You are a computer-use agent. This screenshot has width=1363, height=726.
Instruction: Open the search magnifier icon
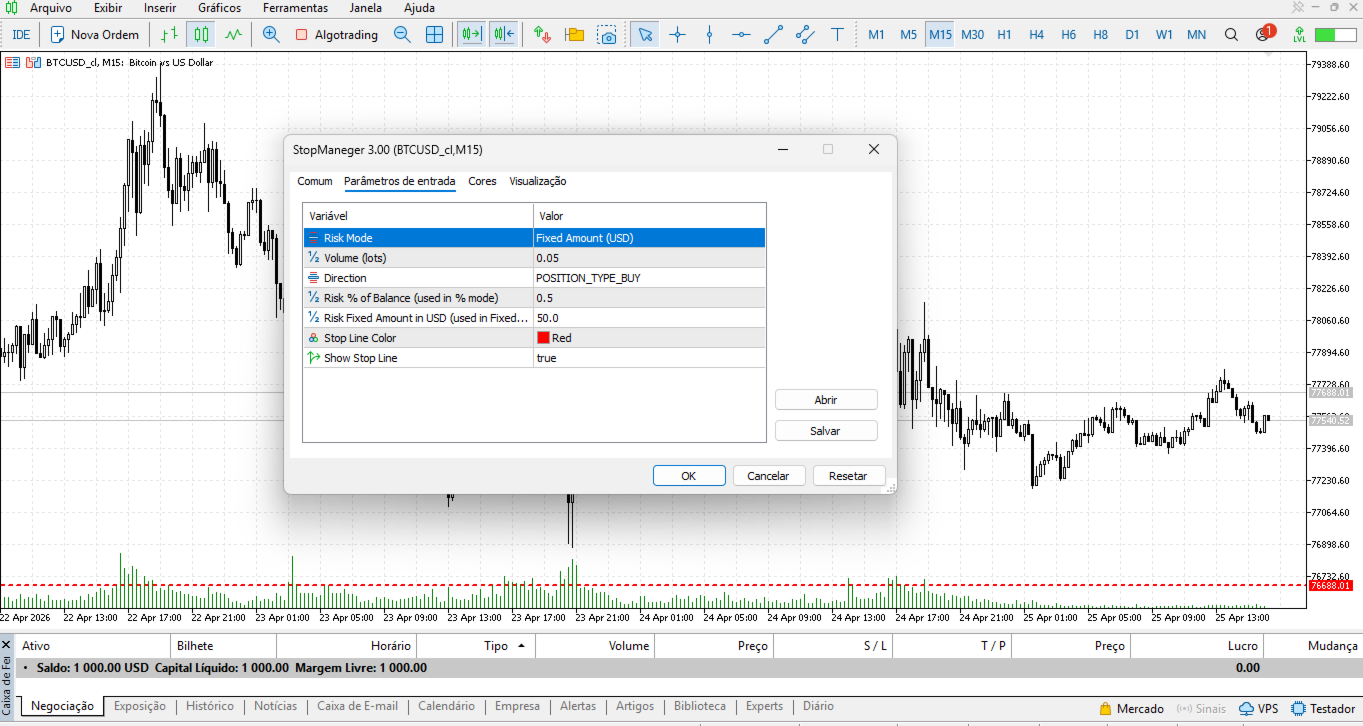pos(1231,35)
